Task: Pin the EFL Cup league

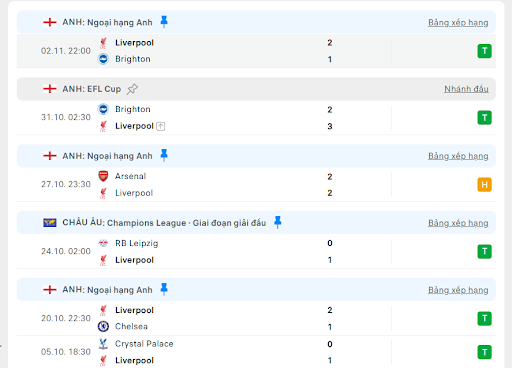Action: pyautogui.click(x=132, y=89)
